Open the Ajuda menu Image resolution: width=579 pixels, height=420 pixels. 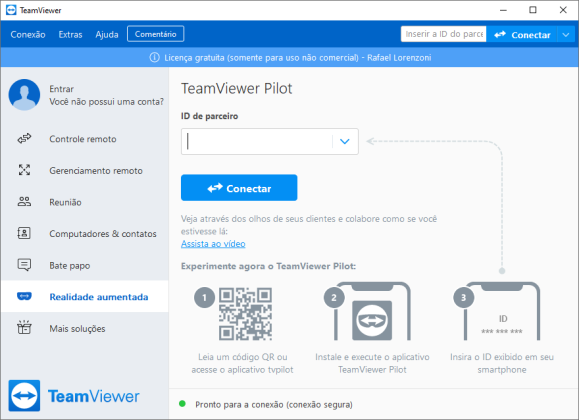click(107, 34)
